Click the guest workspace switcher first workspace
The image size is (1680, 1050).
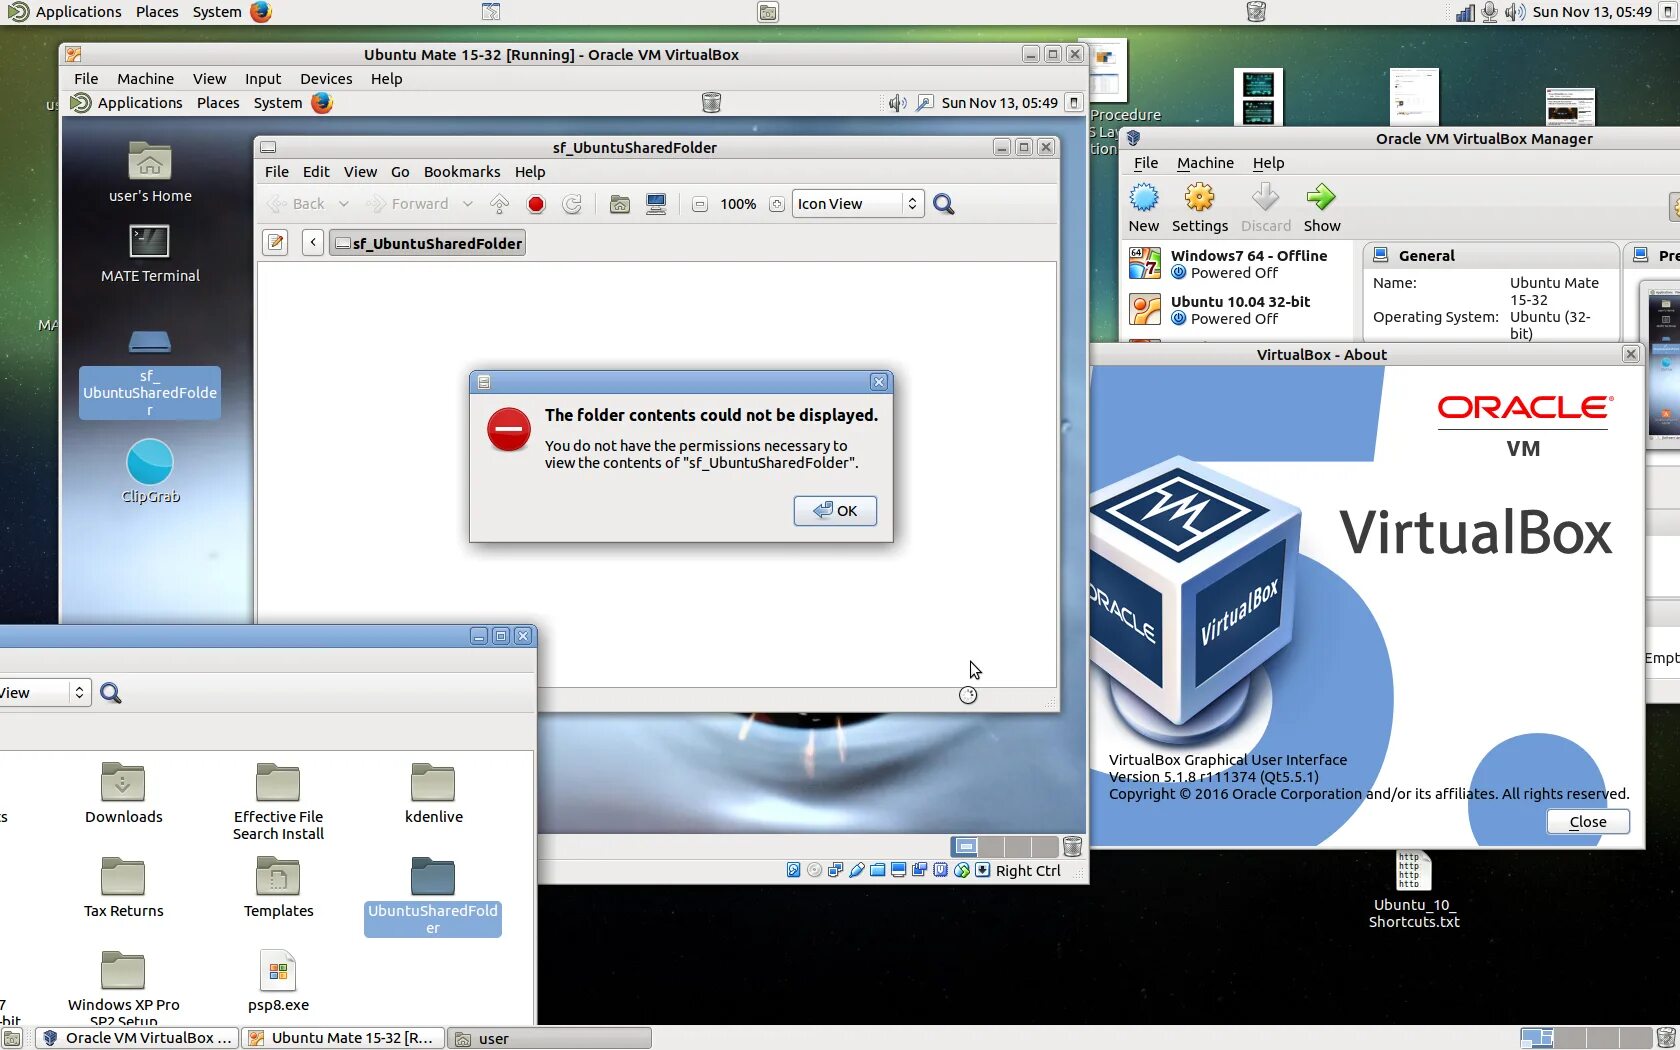pyautogui.click(x=966, y=846)
